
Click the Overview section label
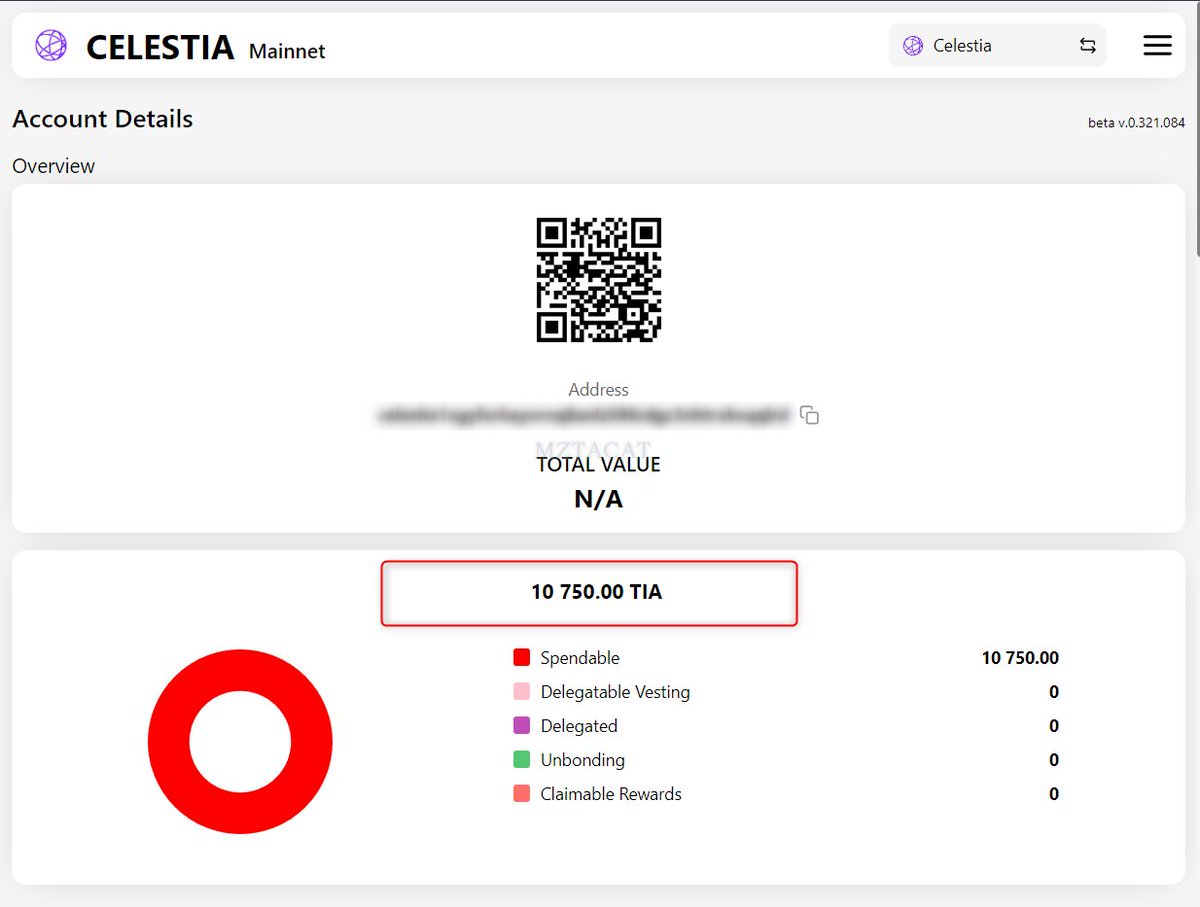click(x=54, y=166)
